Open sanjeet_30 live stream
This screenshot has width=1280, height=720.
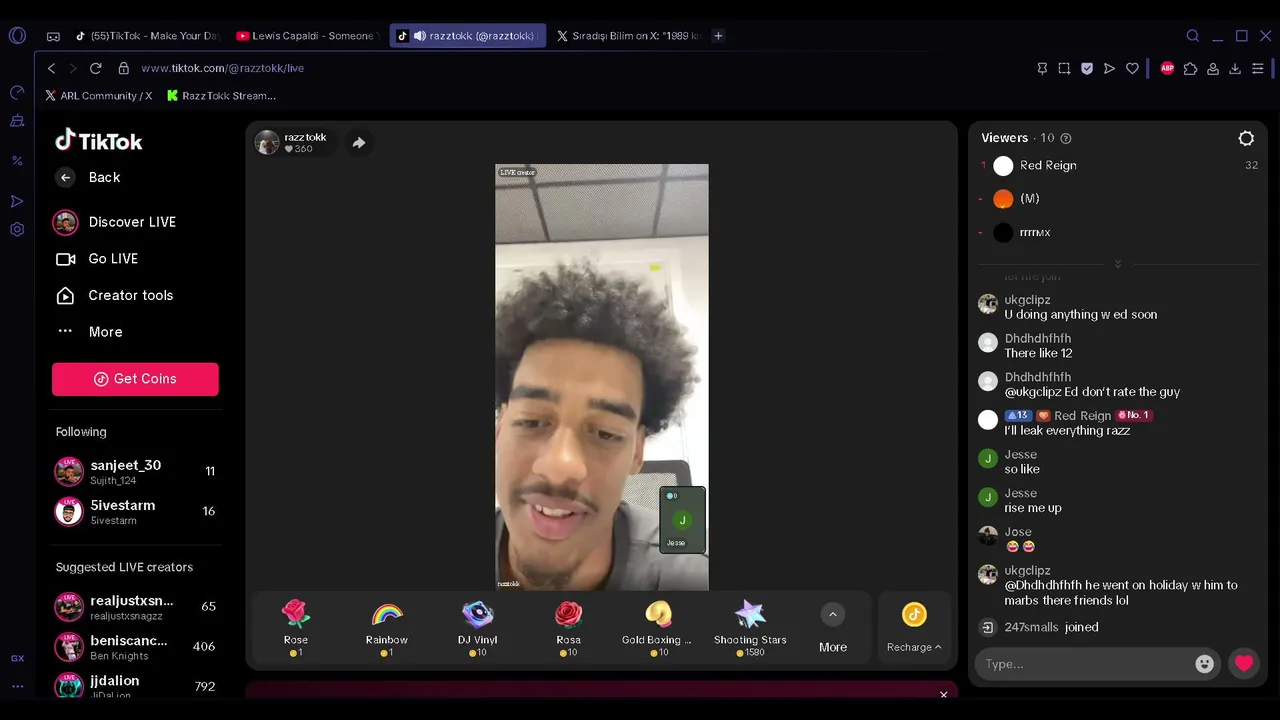[135, 471]
